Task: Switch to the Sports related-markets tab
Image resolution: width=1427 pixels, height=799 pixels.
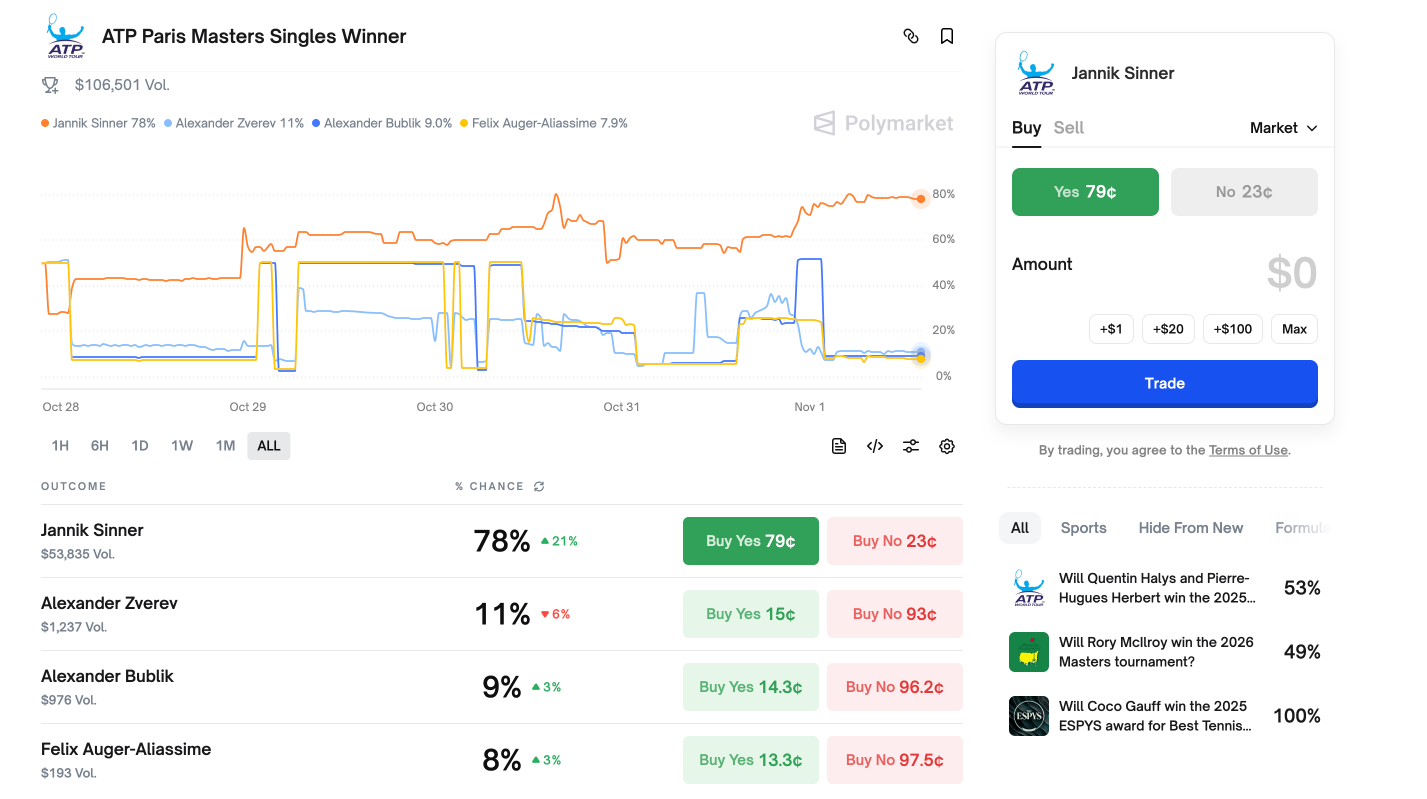Action: 1083,528
